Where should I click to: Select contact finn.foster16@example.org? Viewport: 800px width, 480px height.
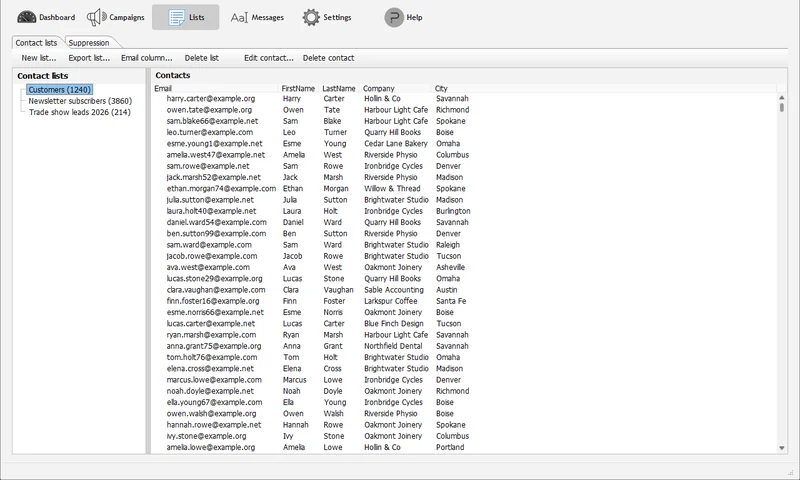[x=213, y=300]
